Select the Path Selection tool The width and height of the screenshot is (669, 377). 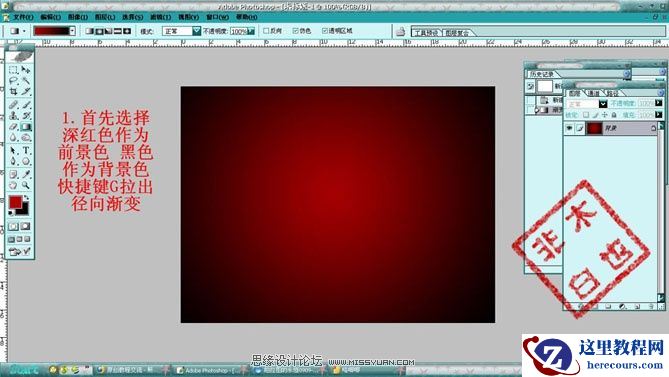(14, 151)
